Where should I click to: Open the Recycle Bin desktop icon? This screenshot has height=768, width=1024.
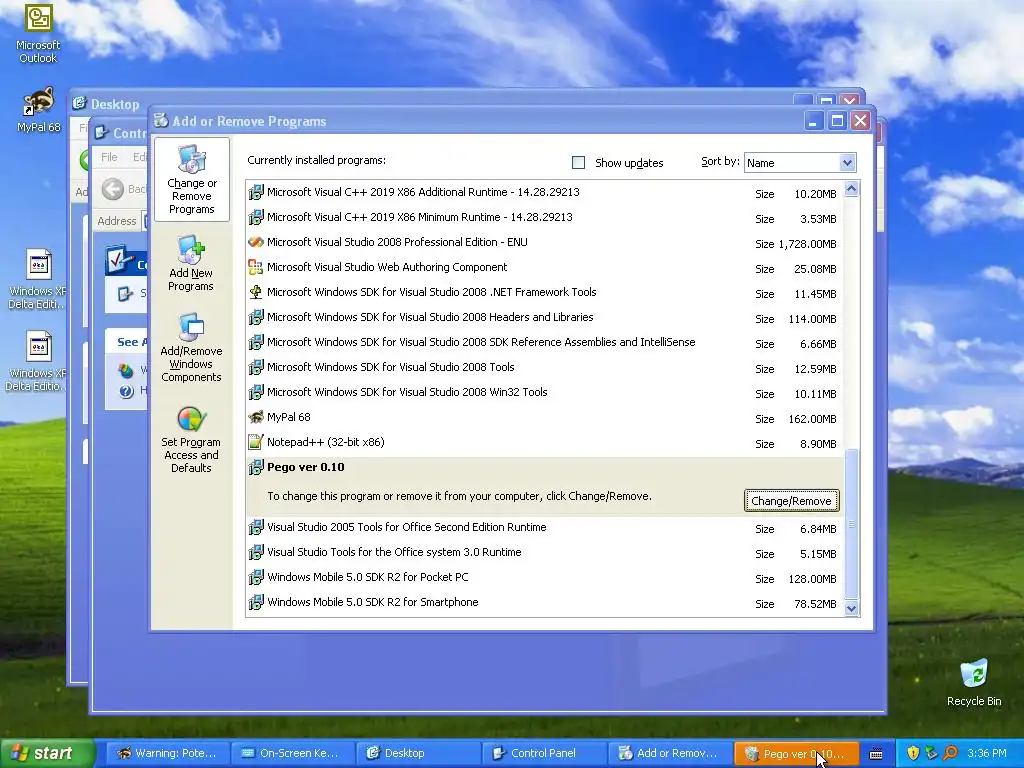coord(974,682)
